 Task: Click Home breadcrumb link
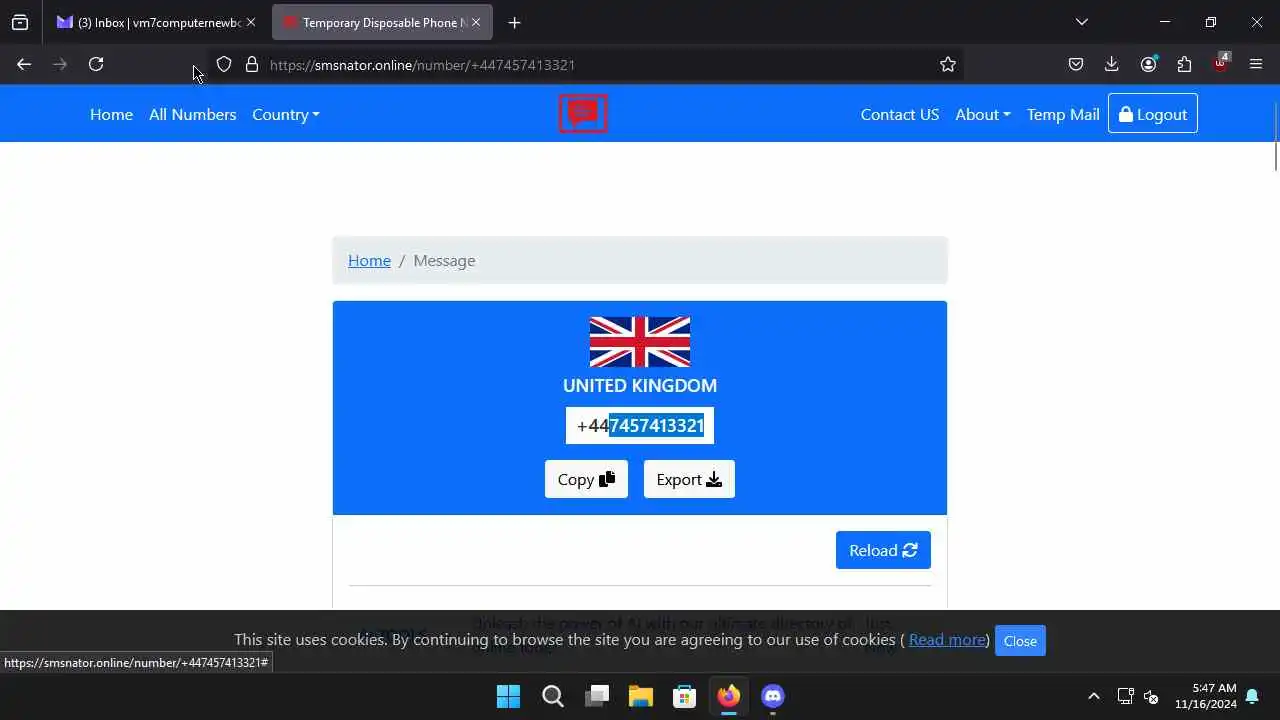pyautogui.click(x=369, y=260)
